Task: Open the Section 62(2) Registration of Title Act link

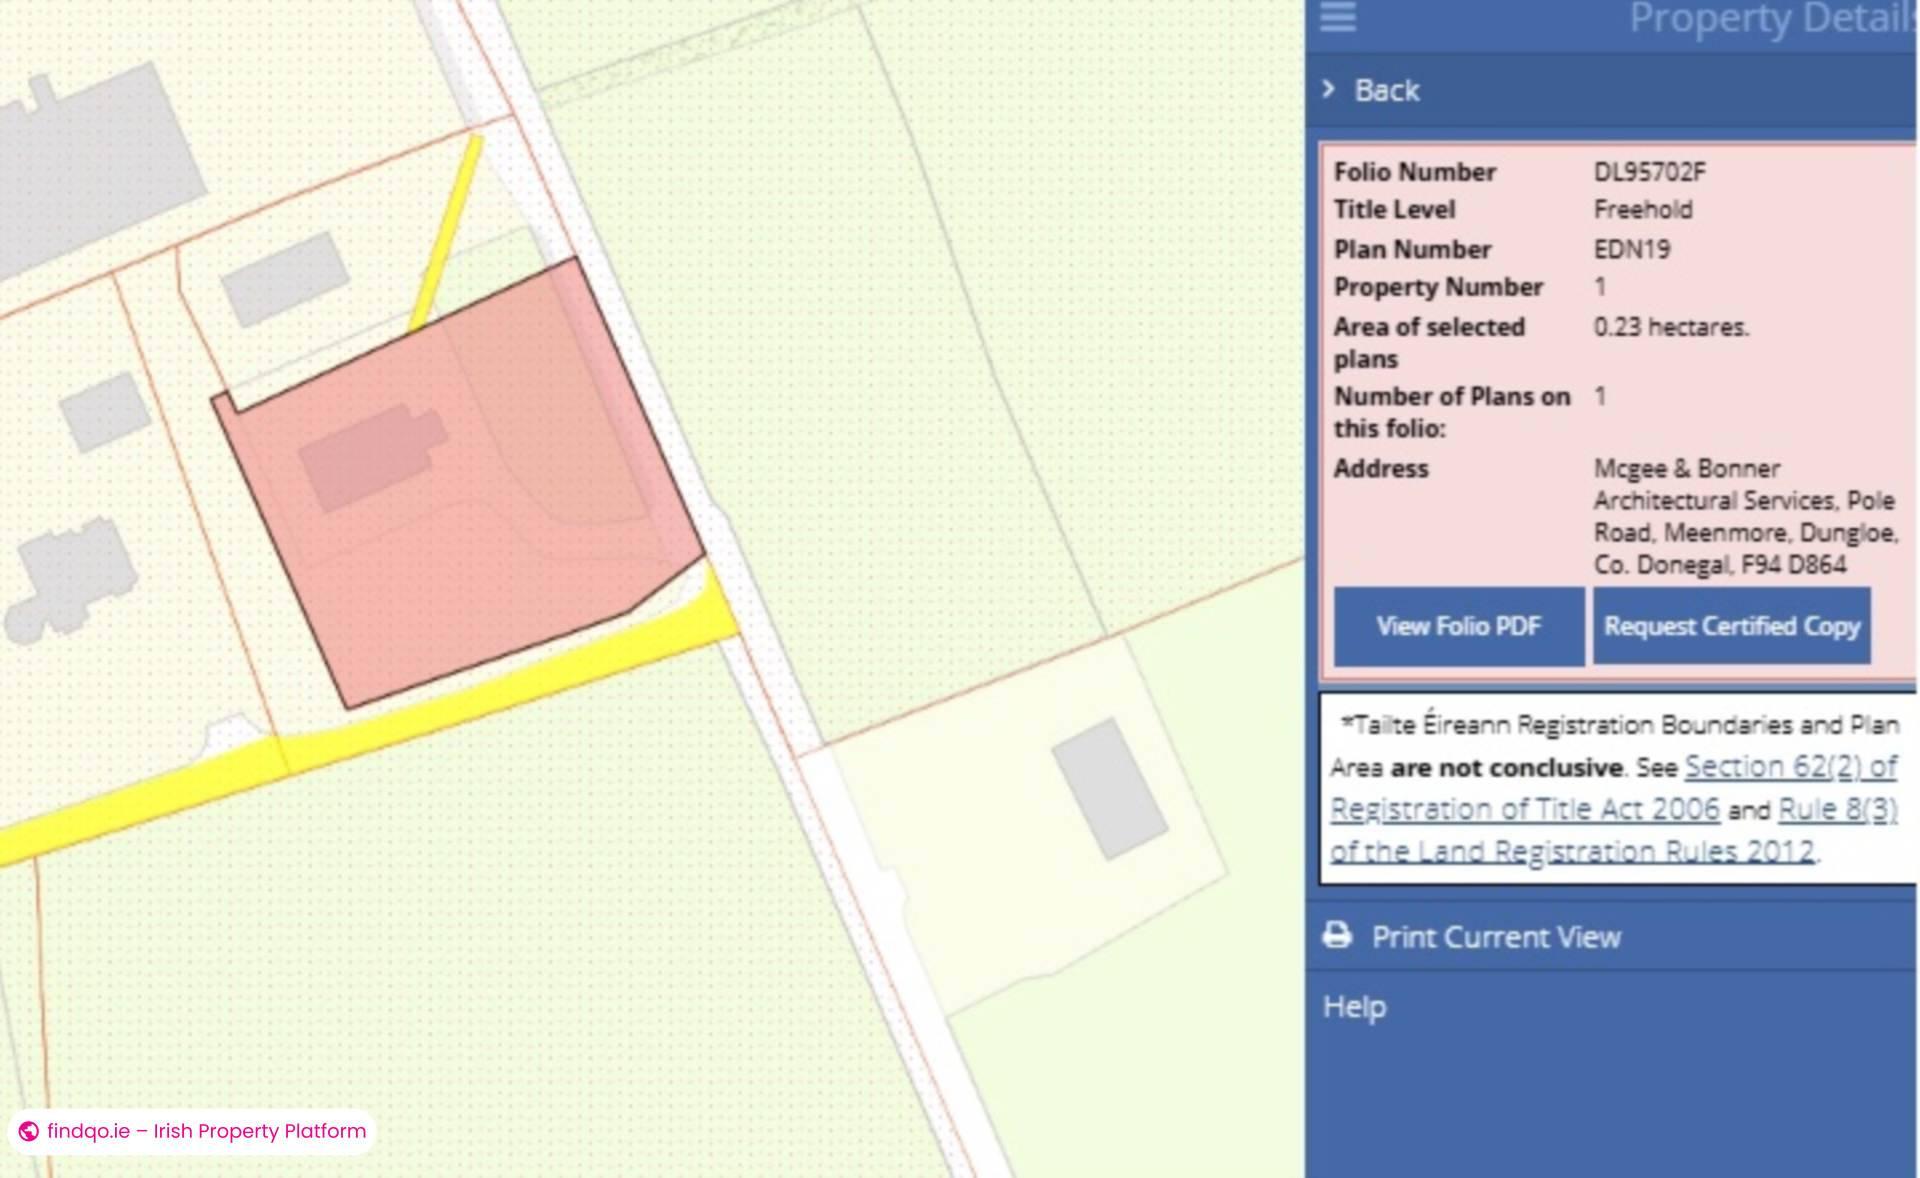Action: tap(1790, 767)
